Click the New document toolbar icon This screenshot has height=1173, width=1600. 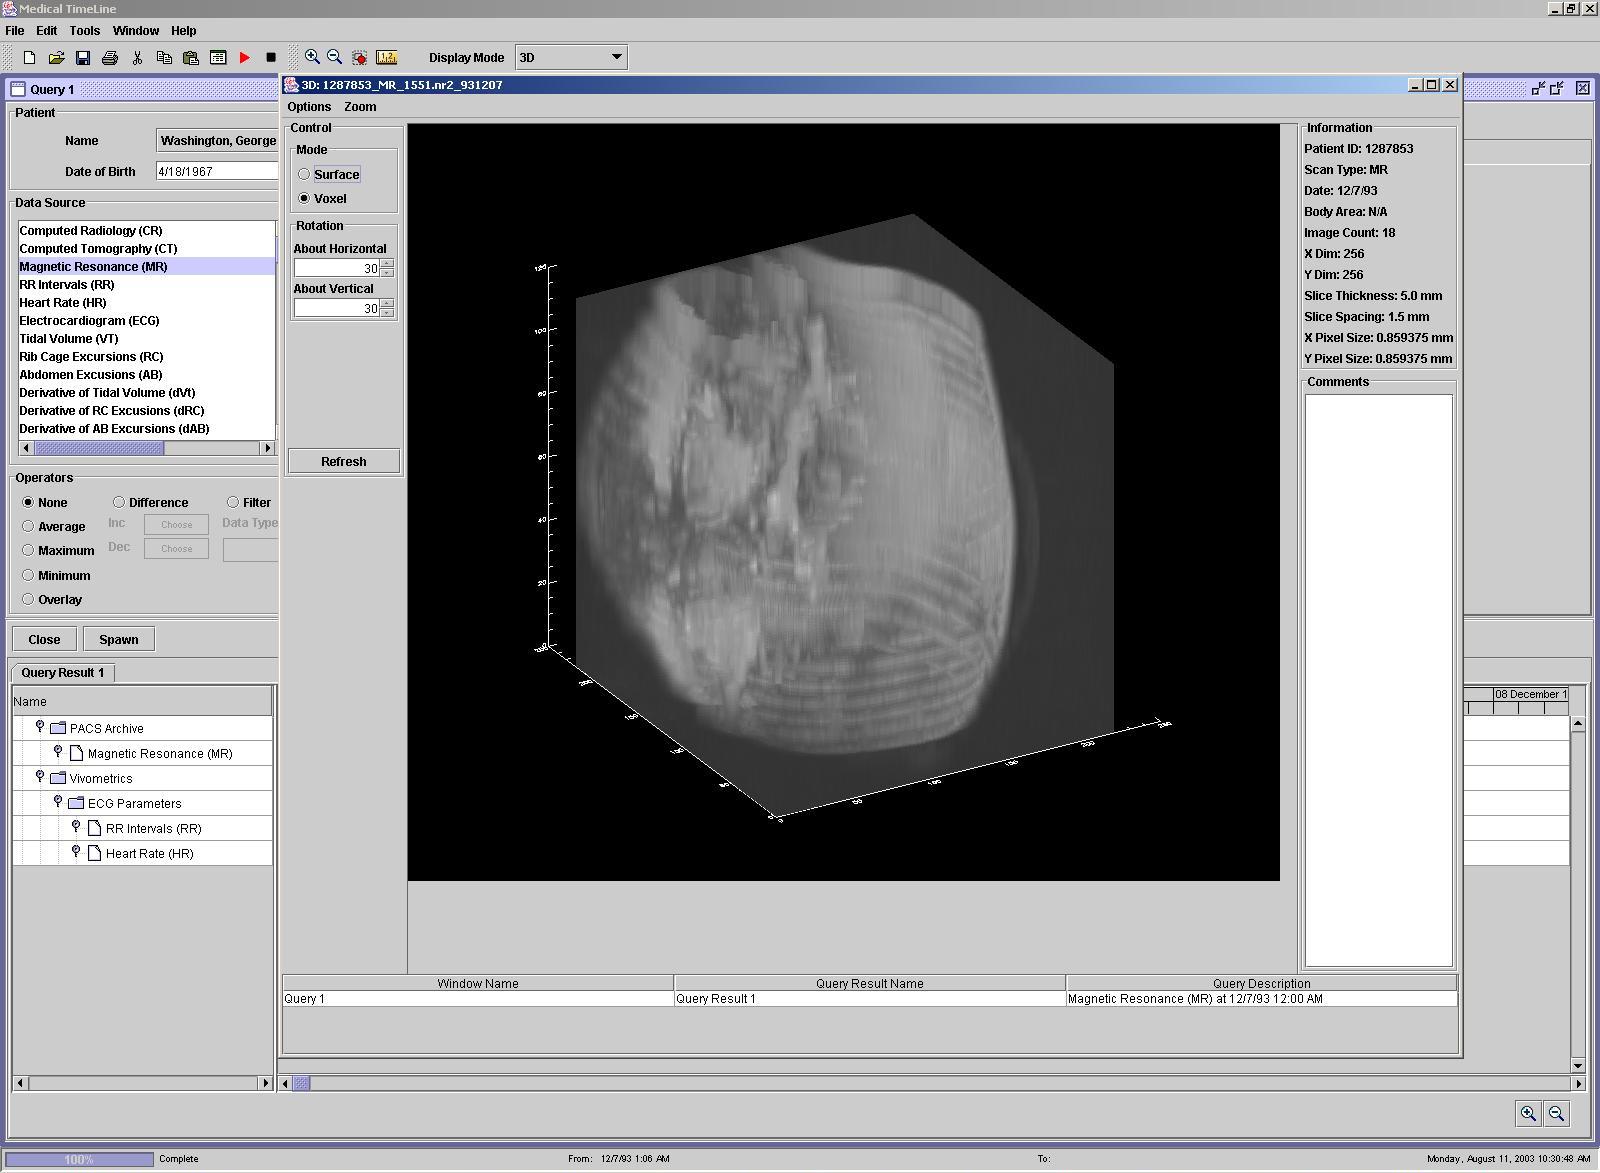tap(29, 58)
